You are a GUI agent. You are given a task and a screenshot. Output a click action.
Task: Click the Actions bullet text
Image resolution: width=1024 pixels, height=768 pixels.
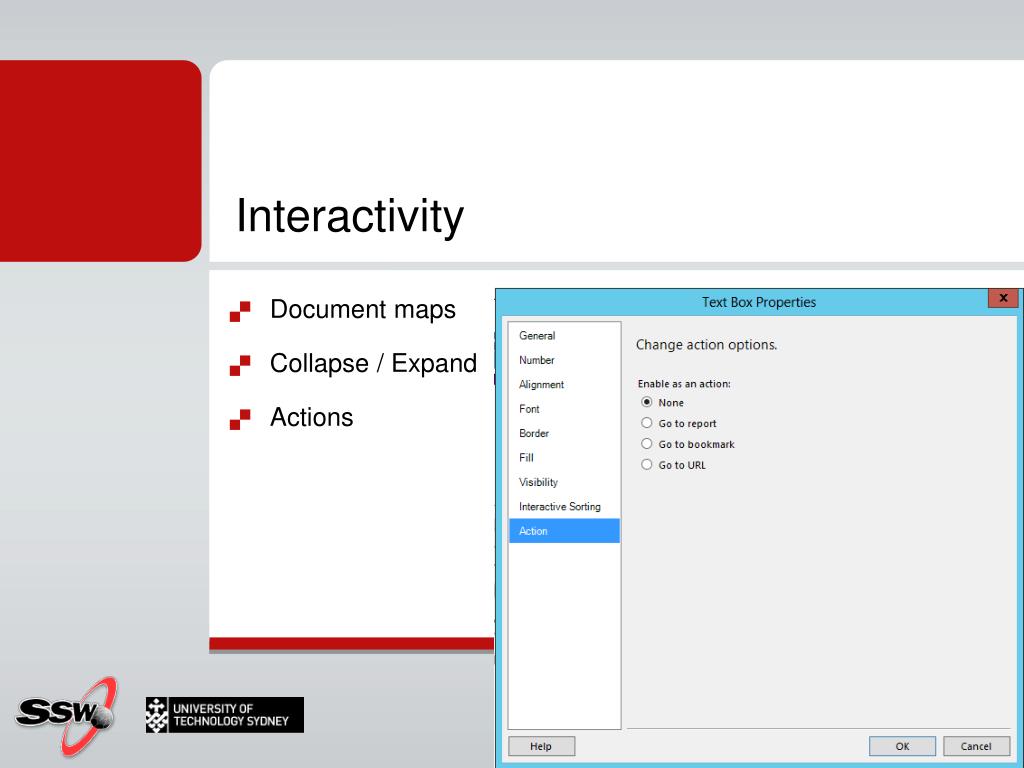312,417
